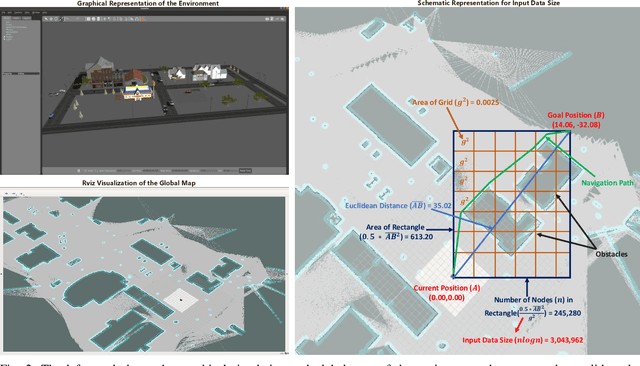Start video recording with the Gazebo toolbar icon
The image size is (640, 366).
(x=282, y=19)
